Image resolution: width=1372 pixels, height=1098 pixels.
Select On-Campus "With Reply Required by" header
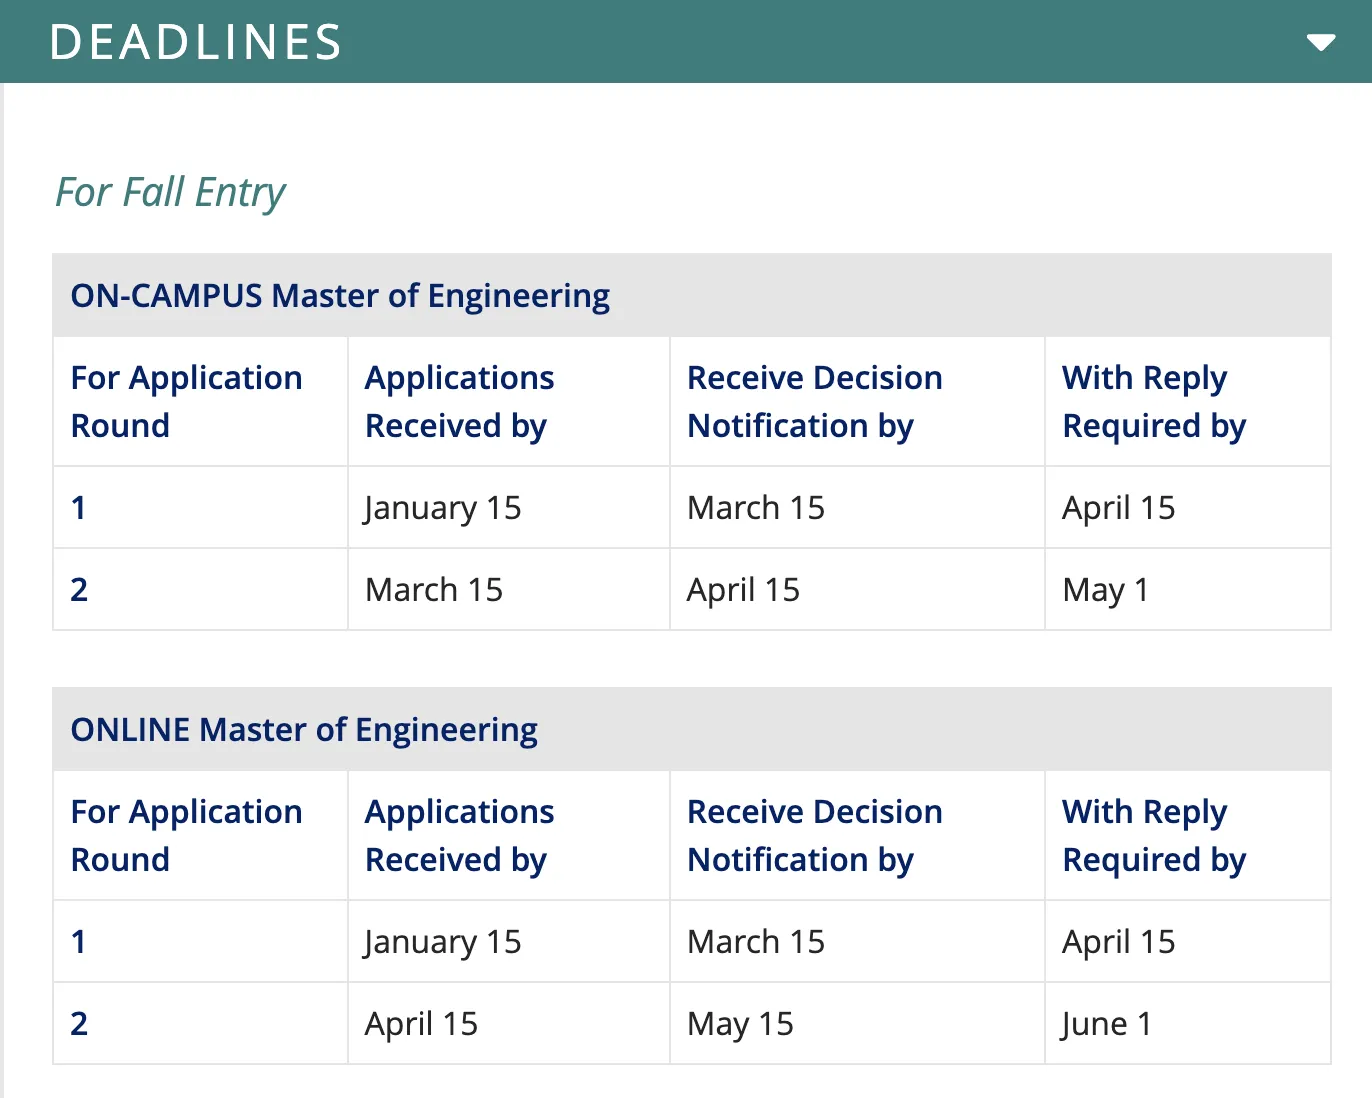tap(1153, 402)
